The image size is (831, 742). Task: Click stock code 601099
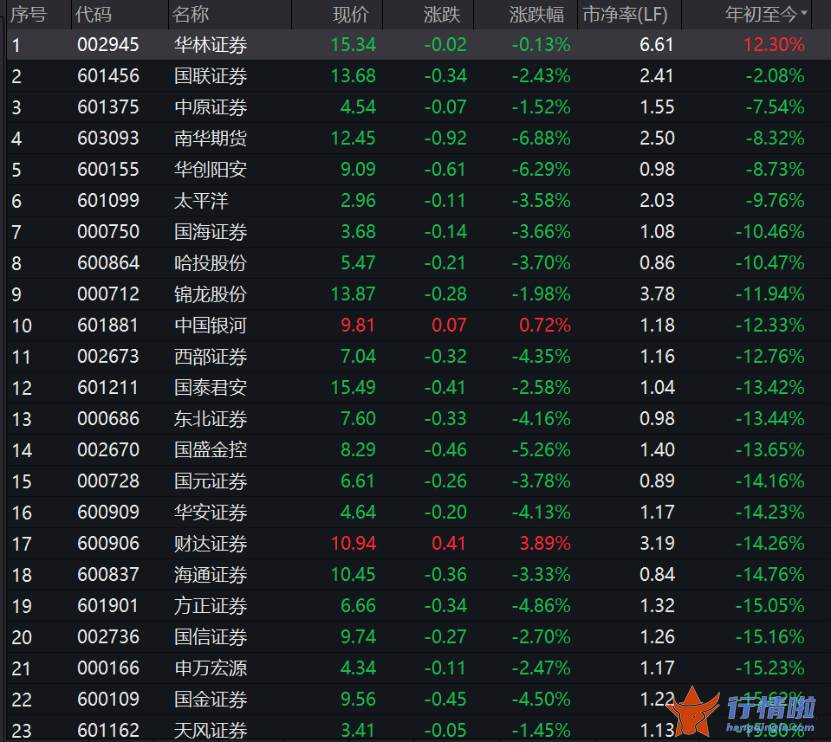point(108,201)
